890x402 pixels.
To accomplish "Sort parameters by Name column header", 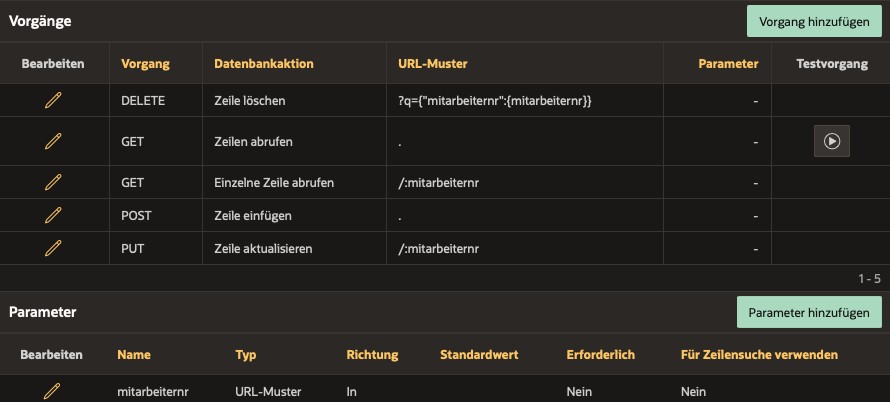I will [134, 355].
